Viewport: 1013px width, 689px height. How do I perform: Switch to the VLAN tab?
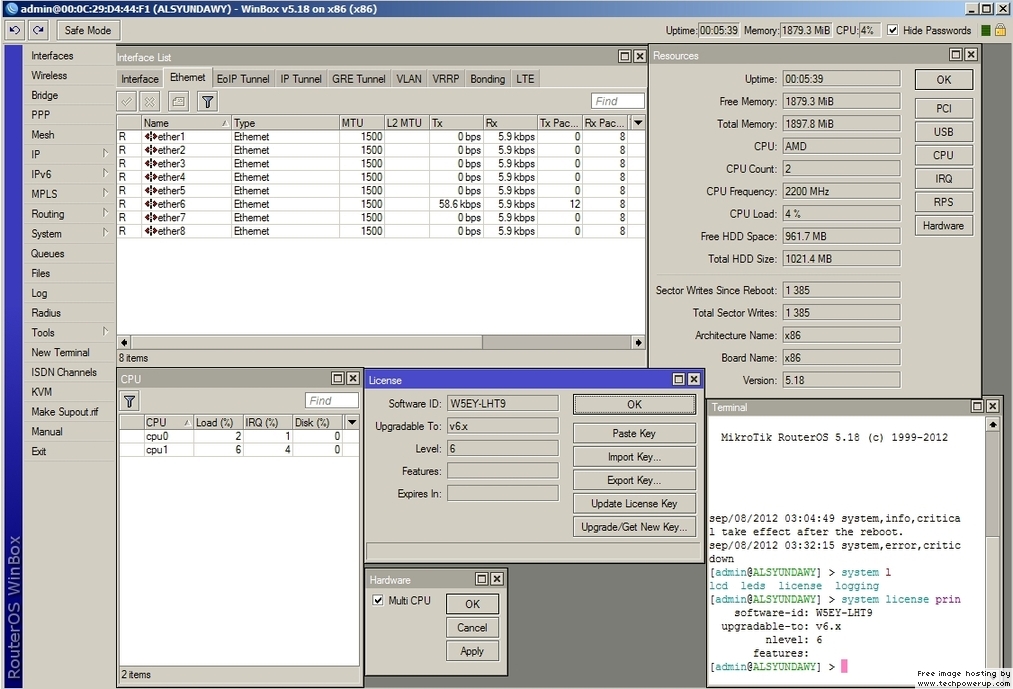click(x=408, y=79)
